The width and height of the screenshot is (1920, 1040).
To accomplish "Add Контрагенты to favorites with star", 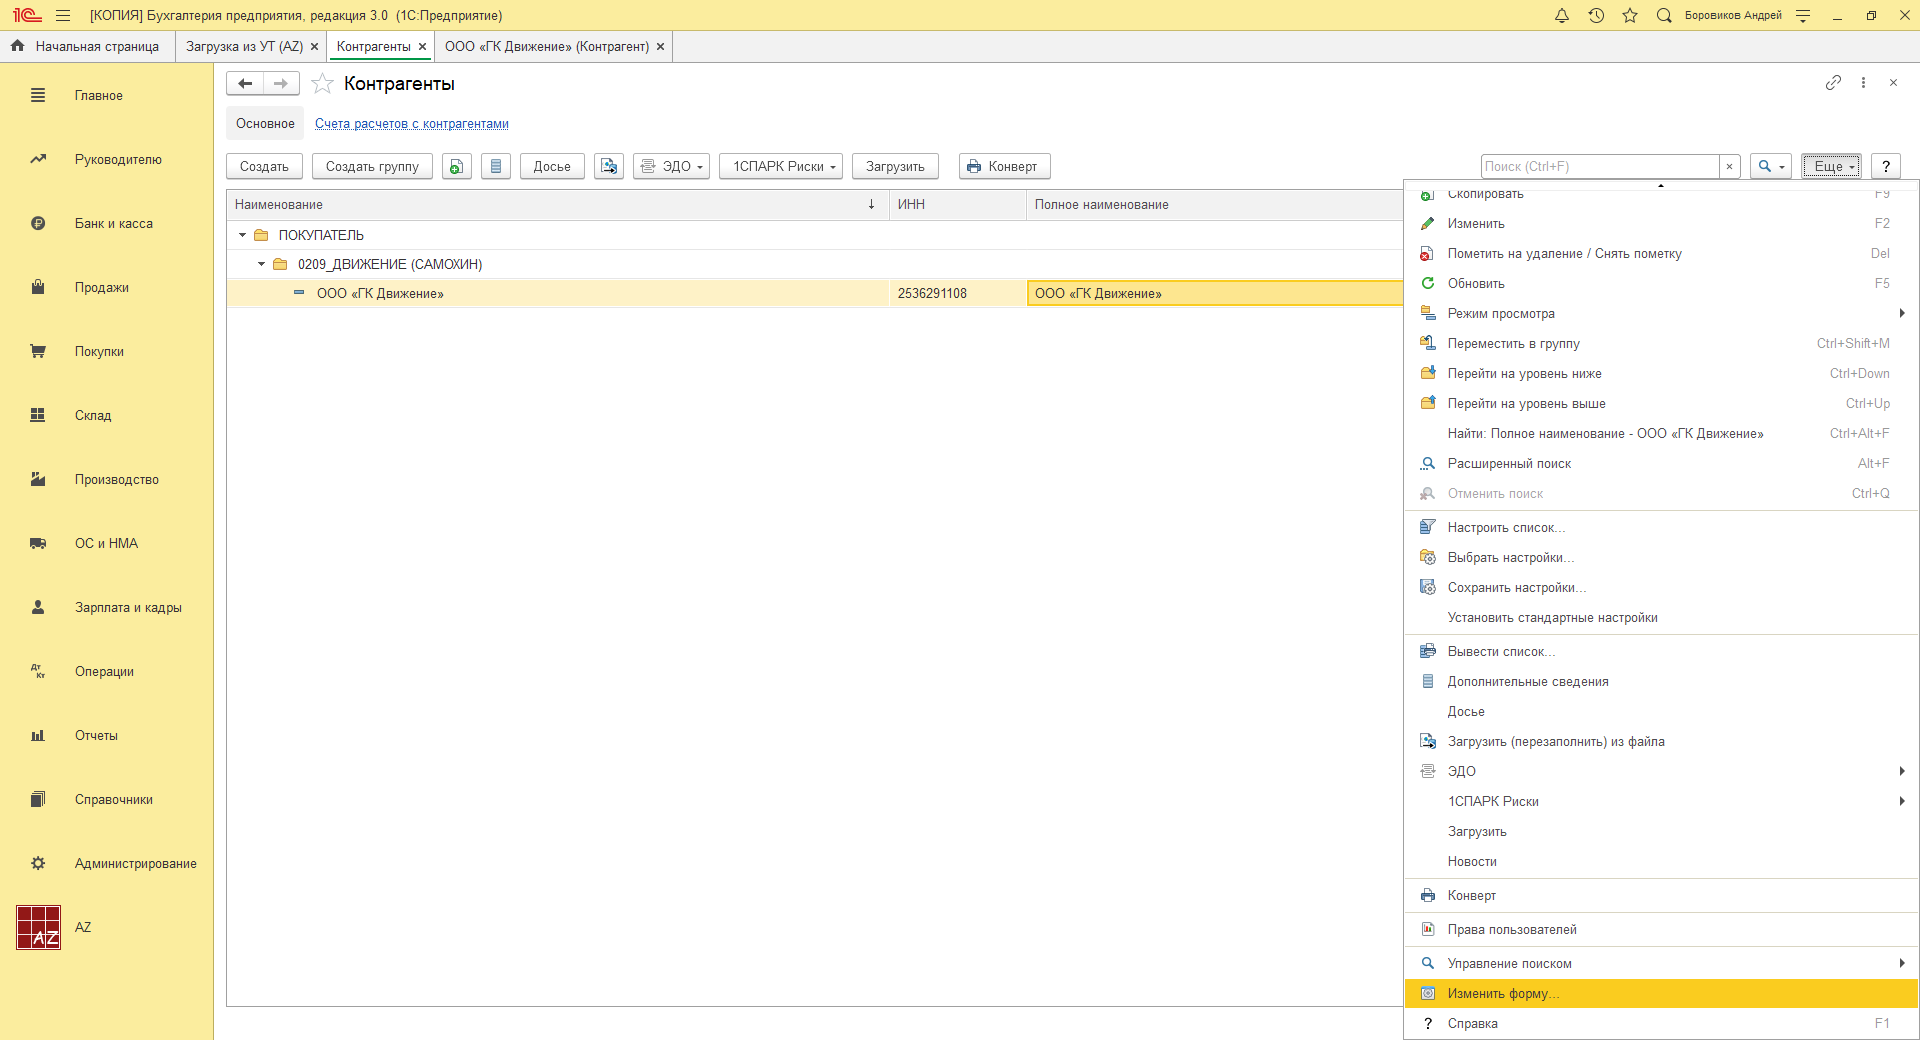I will coord(322,84).
